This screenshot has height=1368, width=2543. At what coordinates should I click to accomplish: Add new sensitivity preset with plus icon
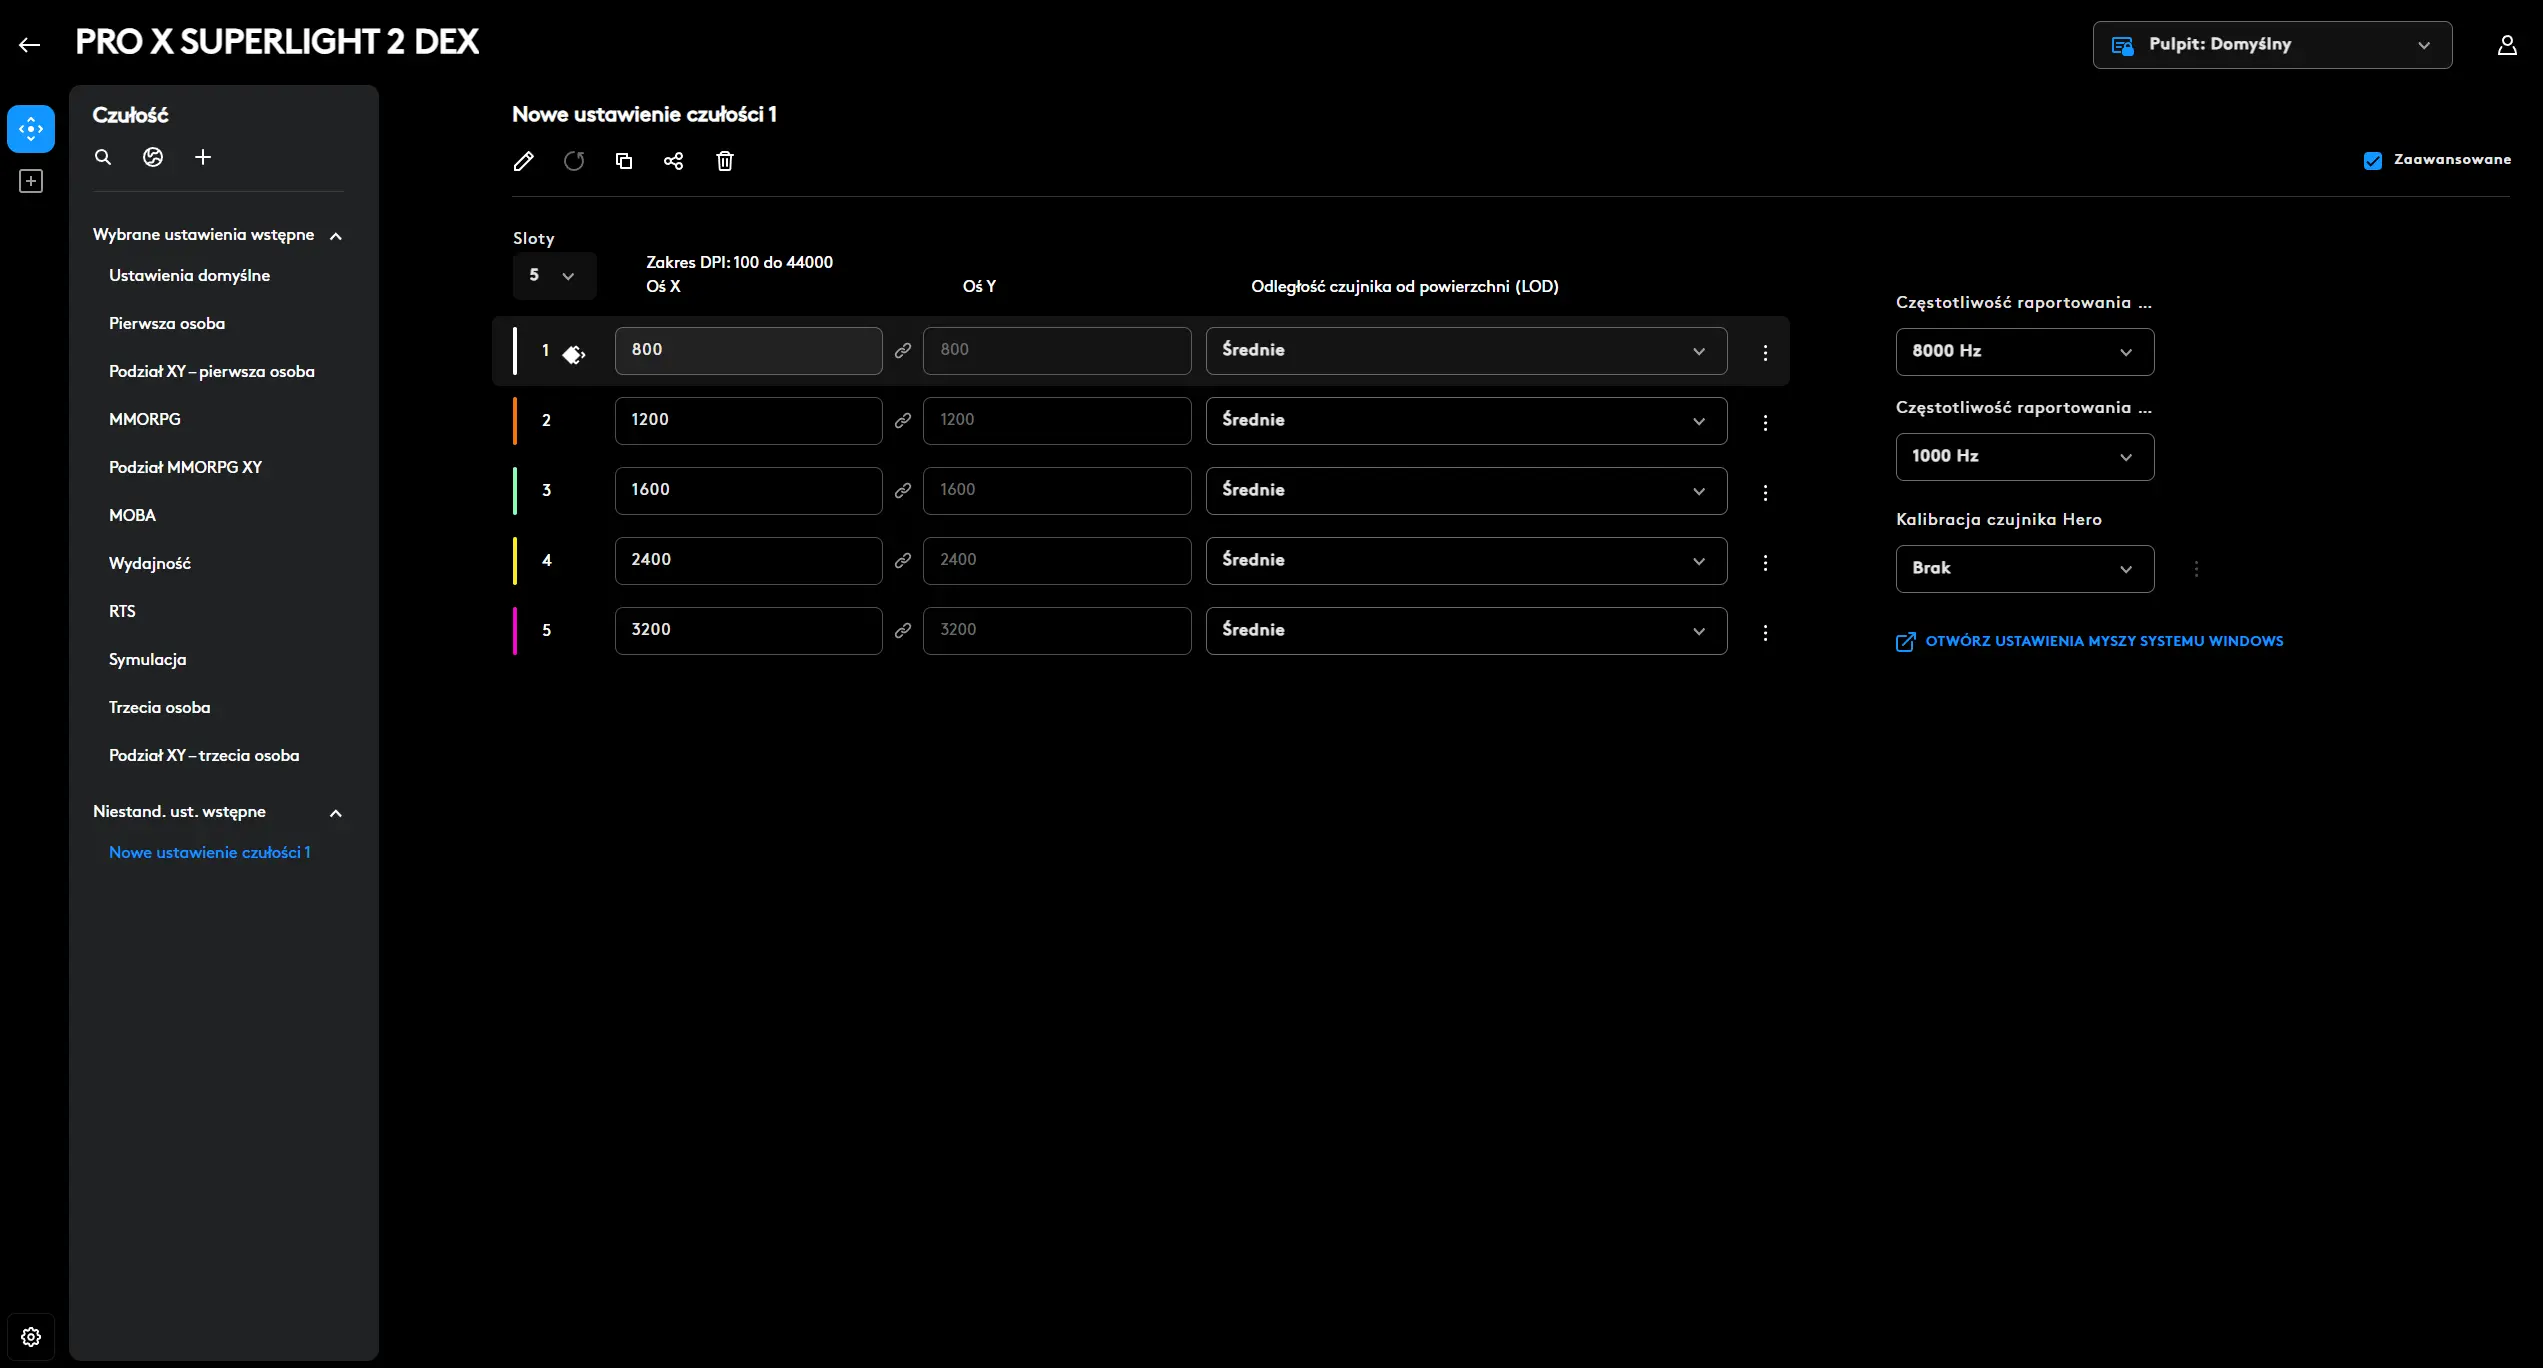(x=203, y=157)
